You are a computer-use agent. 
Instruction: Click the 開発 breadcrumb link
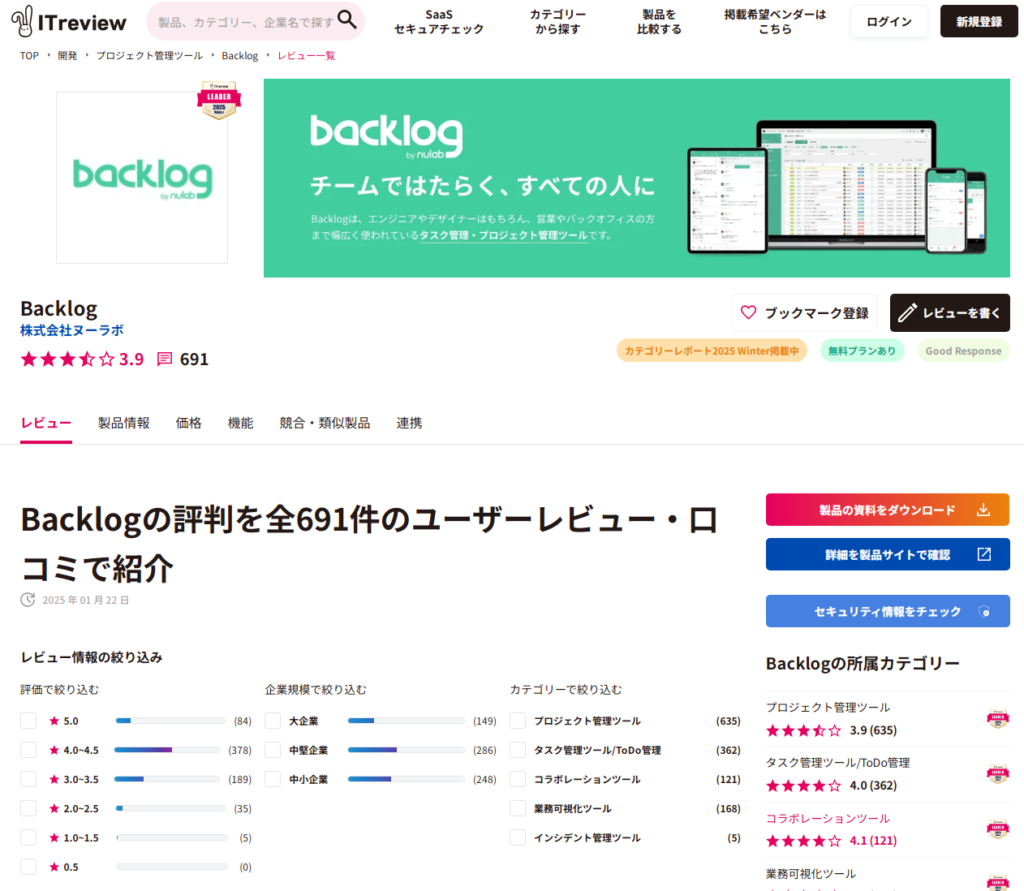pos(67,56)
